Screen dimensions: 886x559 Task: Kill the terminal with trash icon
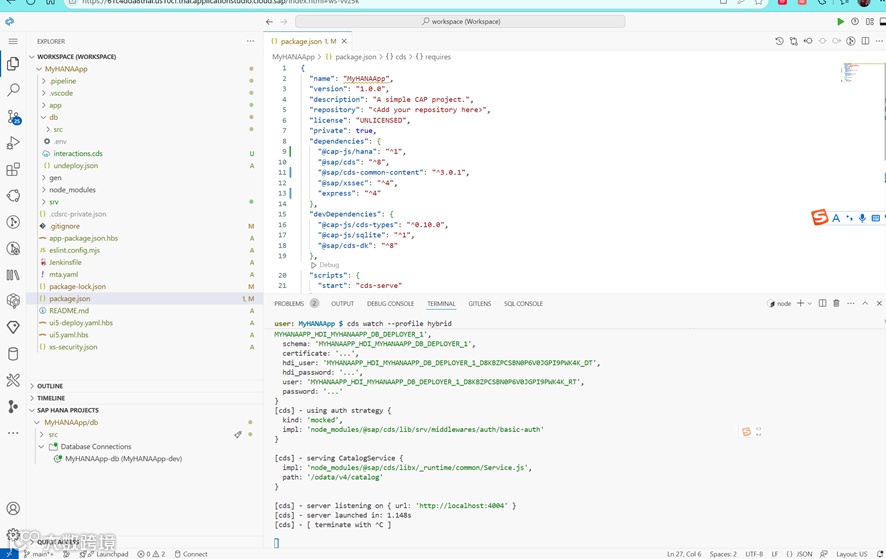(836, 304)
